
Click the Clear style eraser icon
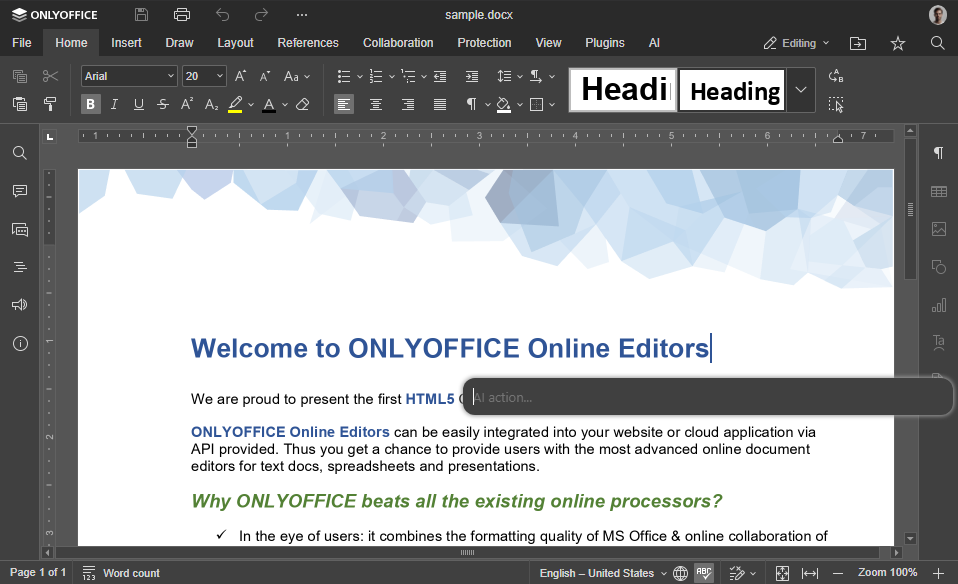[303, 104]
